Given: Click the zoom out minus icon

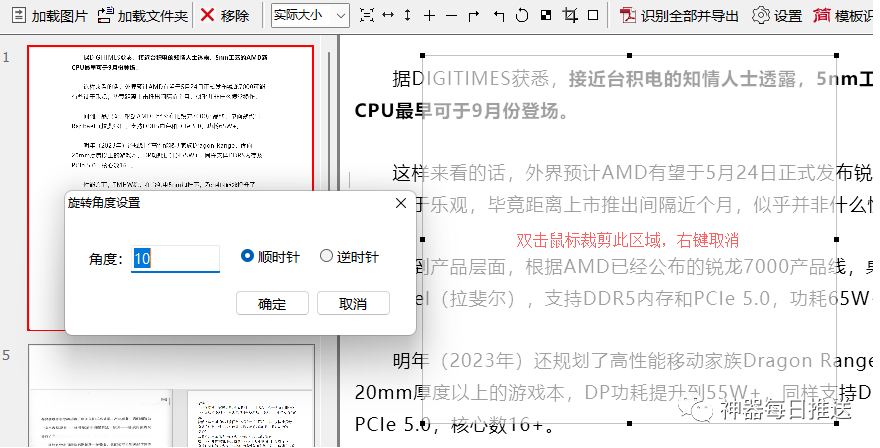Looking at the screenshot, I should click(x=452, y=16).
